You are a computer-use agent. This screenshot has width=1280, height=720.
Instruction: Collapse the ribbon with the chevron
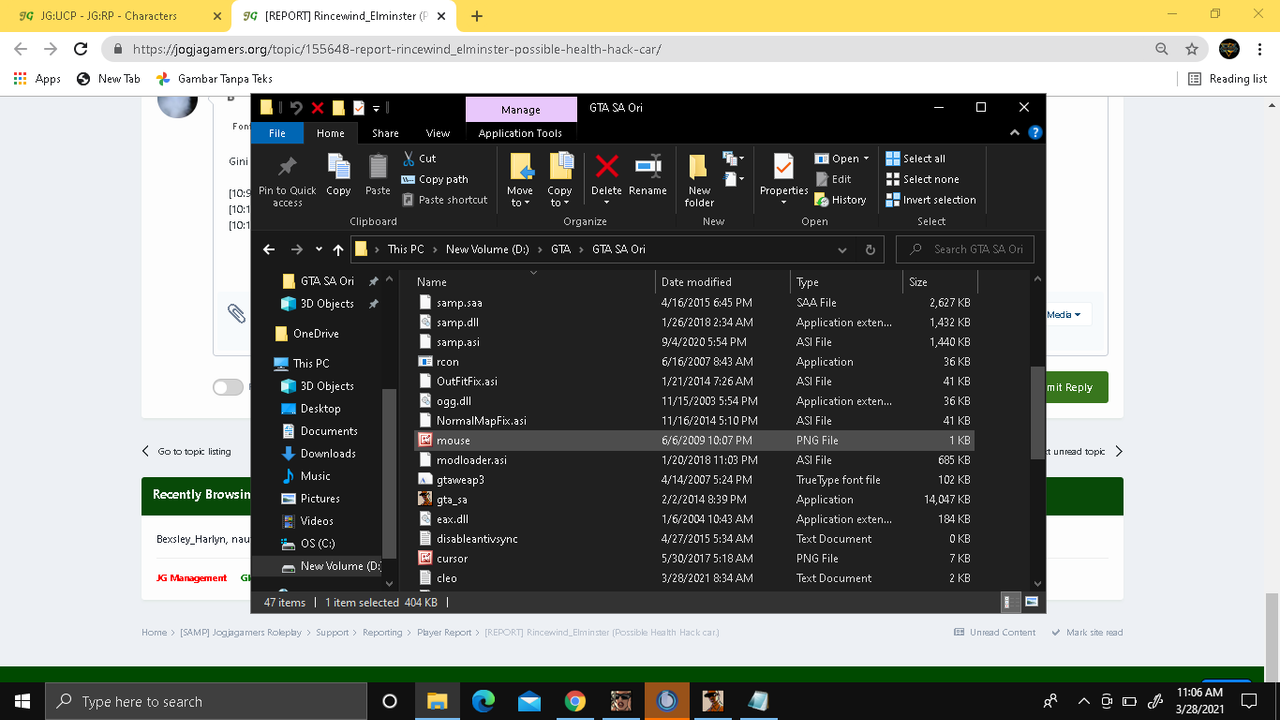(1016, 132)
